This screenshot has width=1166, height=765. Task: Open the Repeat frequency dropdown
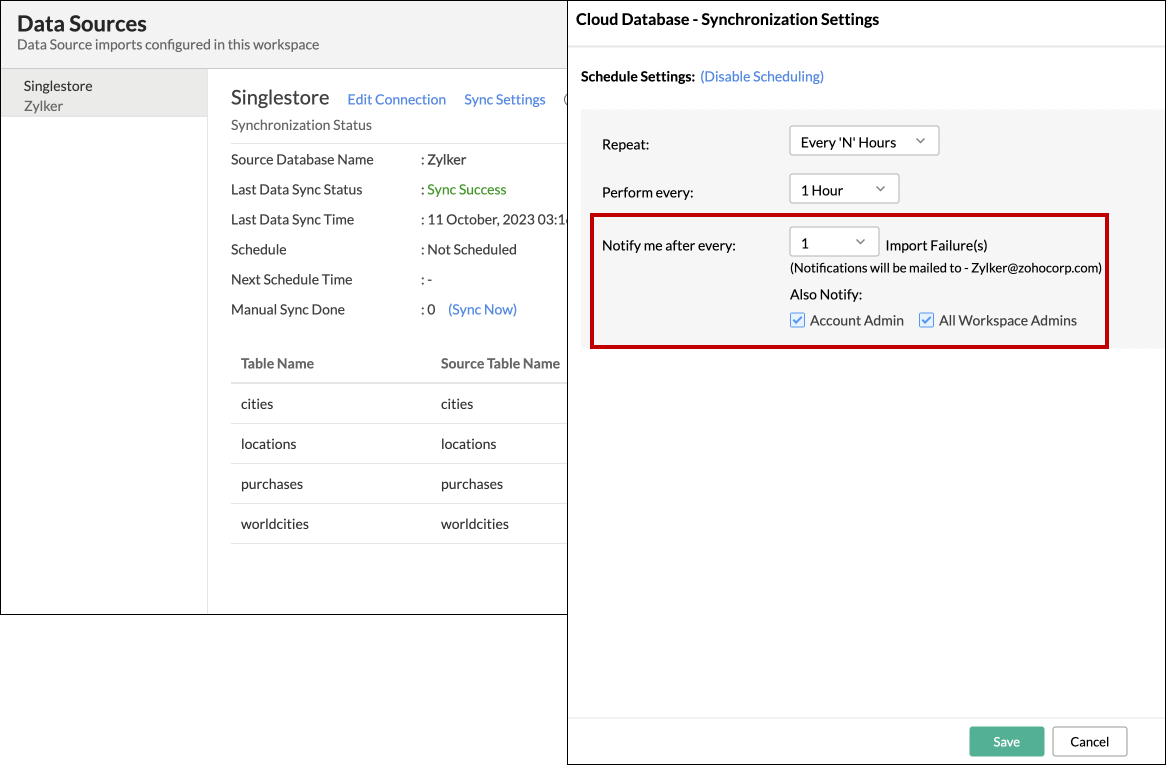pyautogui.click(x=863, y=142)
